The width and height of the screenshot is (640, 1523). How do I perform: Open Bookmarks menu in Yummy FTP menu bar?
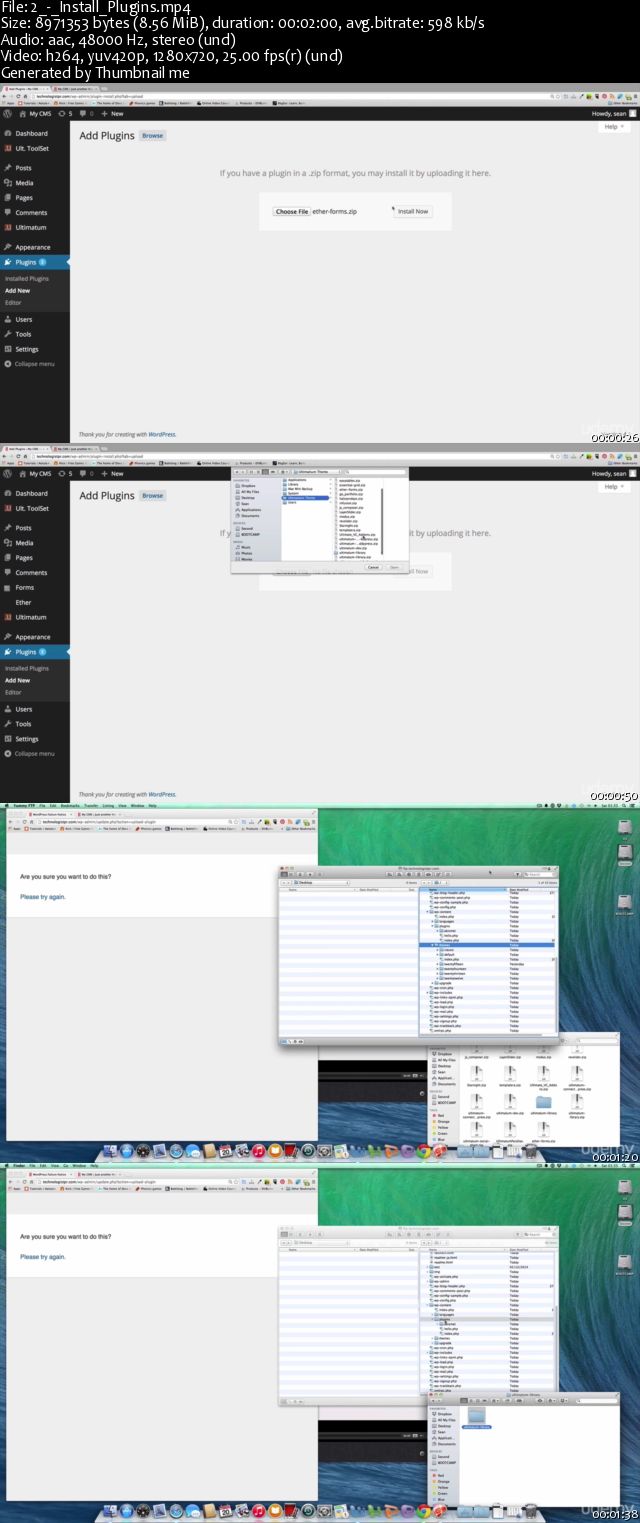(x=69, y=805)
